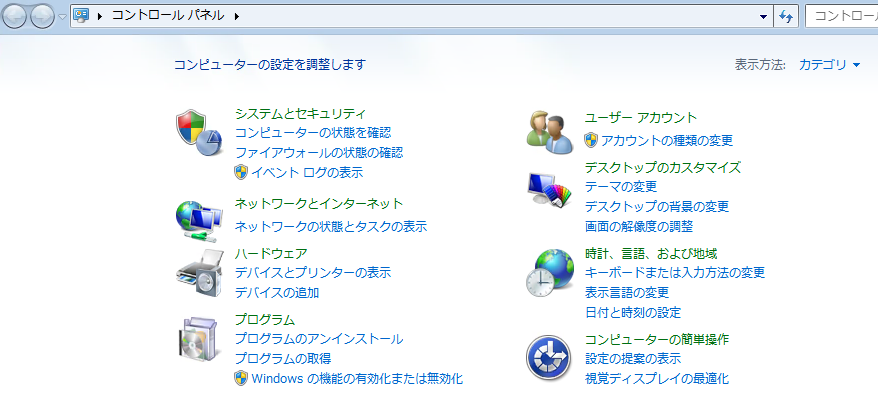Click プログラムの取得 link
Image resolution: width=878 pixels, height=417 pixels.
point(283,358)
